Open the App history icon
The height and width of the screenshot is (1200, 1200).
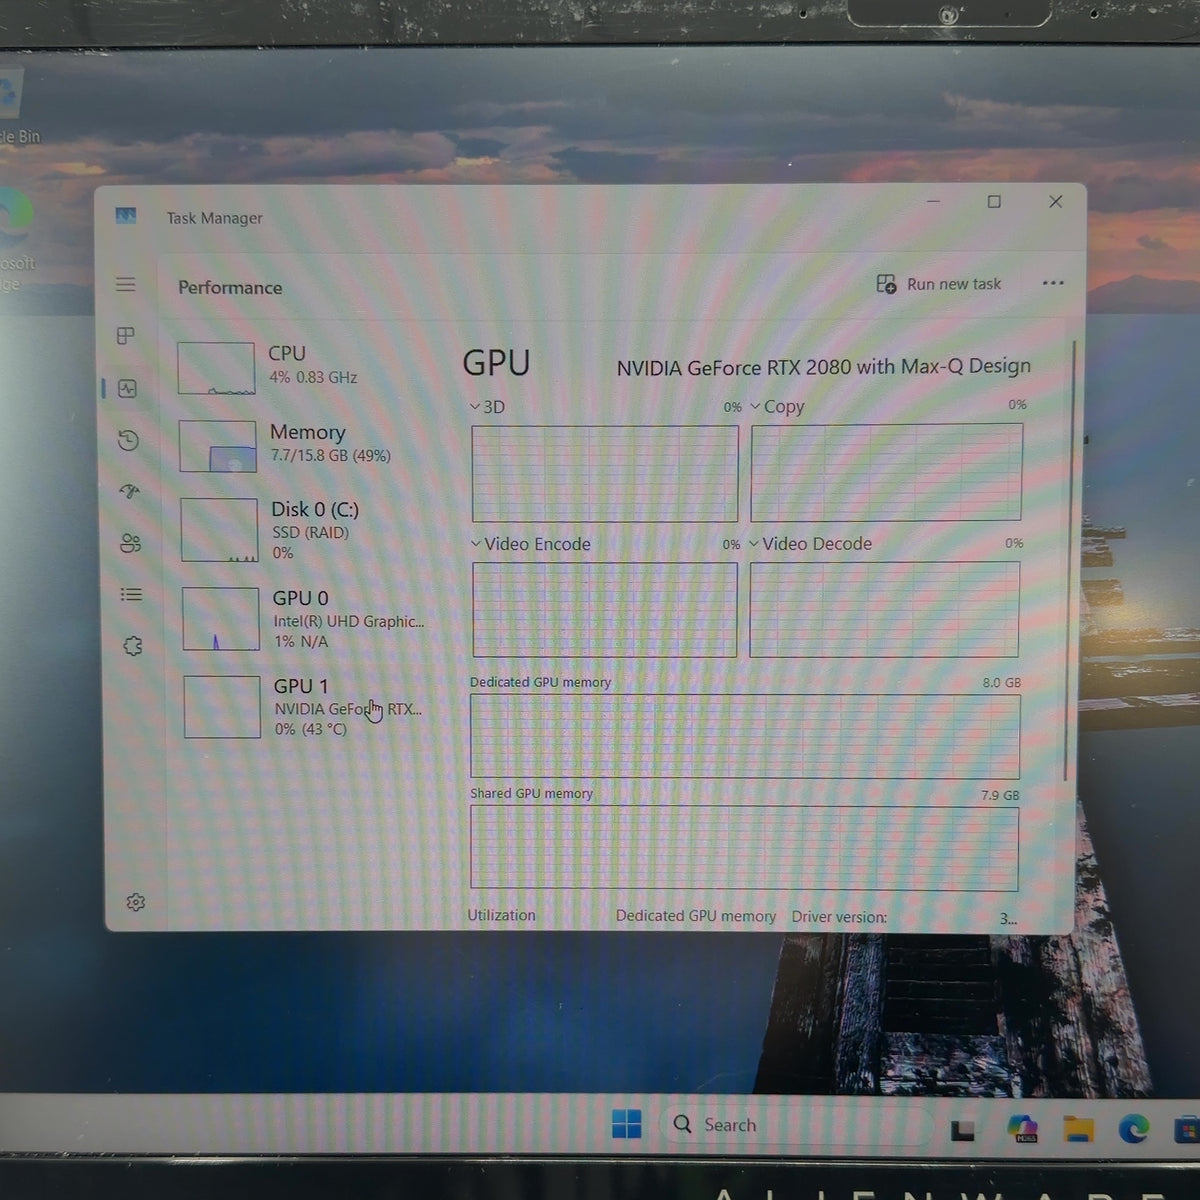(x=128, y=440)
